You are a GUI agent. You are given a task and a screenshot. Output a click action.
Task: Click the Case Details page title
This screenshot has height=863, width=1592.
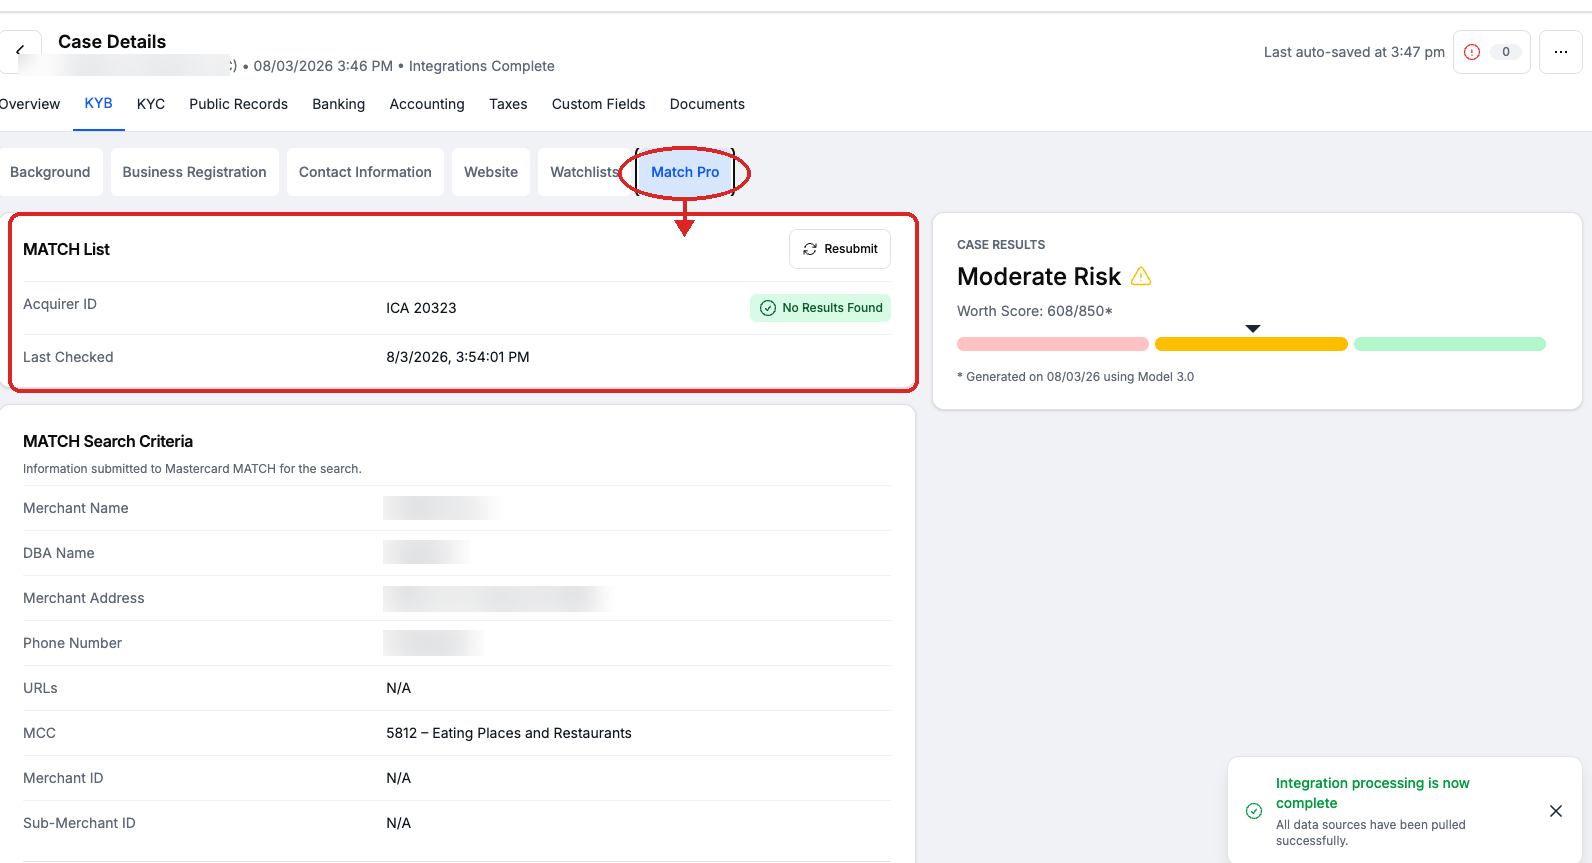[x=112, y=41]
